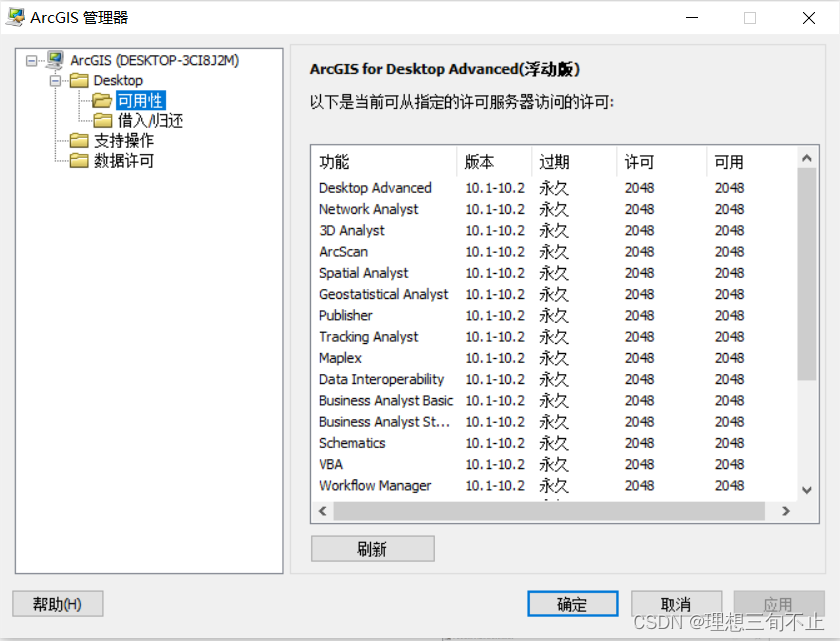Select the Geostatistical Analyst row
Screen dimensions: 840x641
coord(554,294)
